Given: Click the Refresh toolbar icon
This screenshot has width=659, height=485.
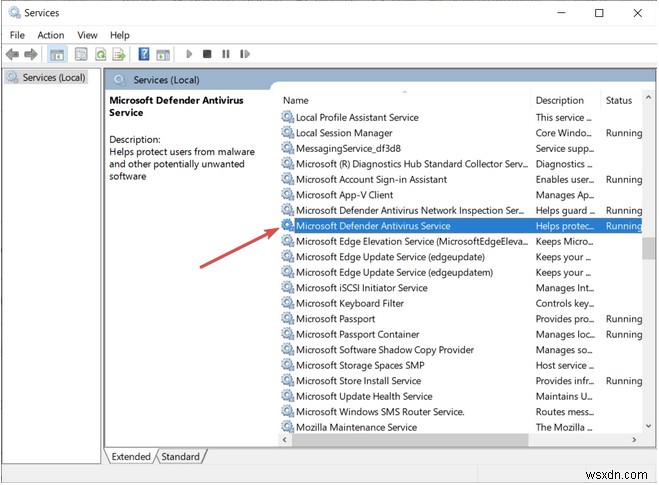Looking at the screenshot, I should click(x=100, y=54).
